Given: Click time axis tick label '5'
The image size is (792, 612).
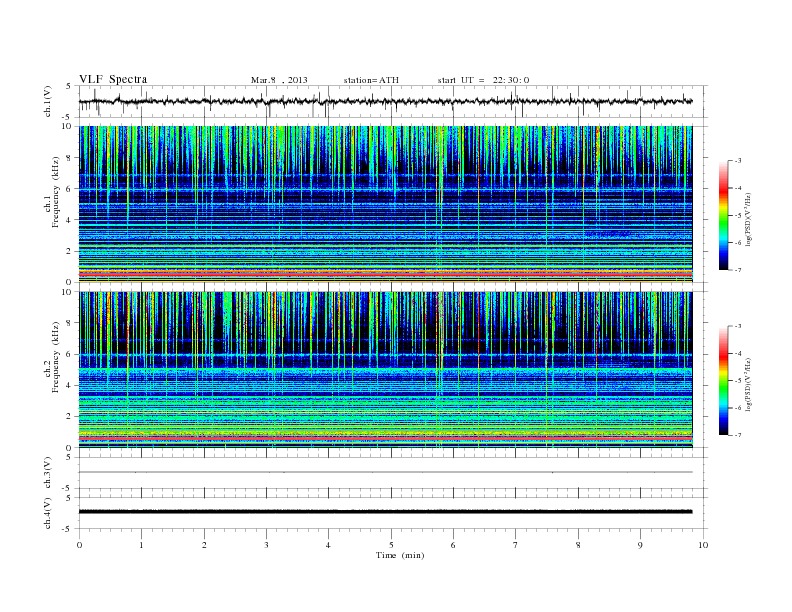Looking at the screenshot, I should [391, 545].
